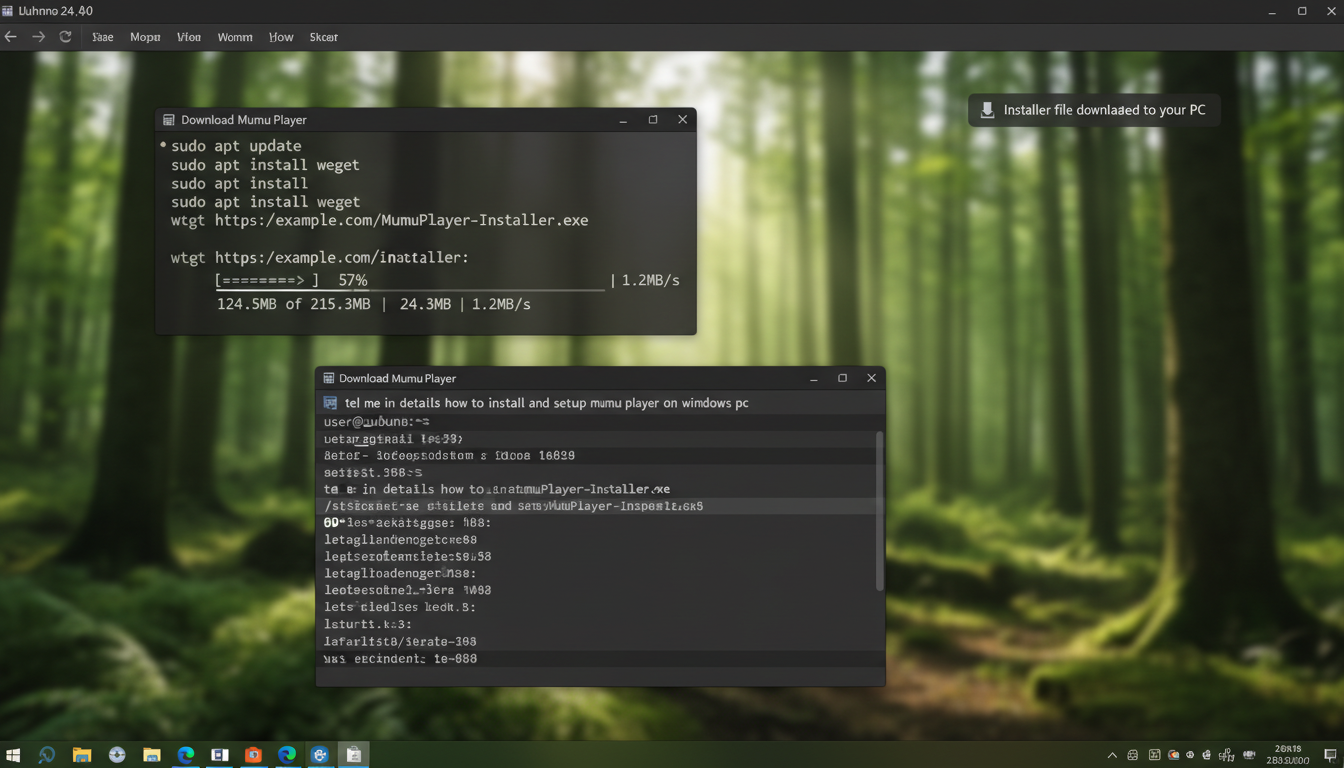Open the taskbar clock and date
1344x768 pixels.
coord(1288,755)
